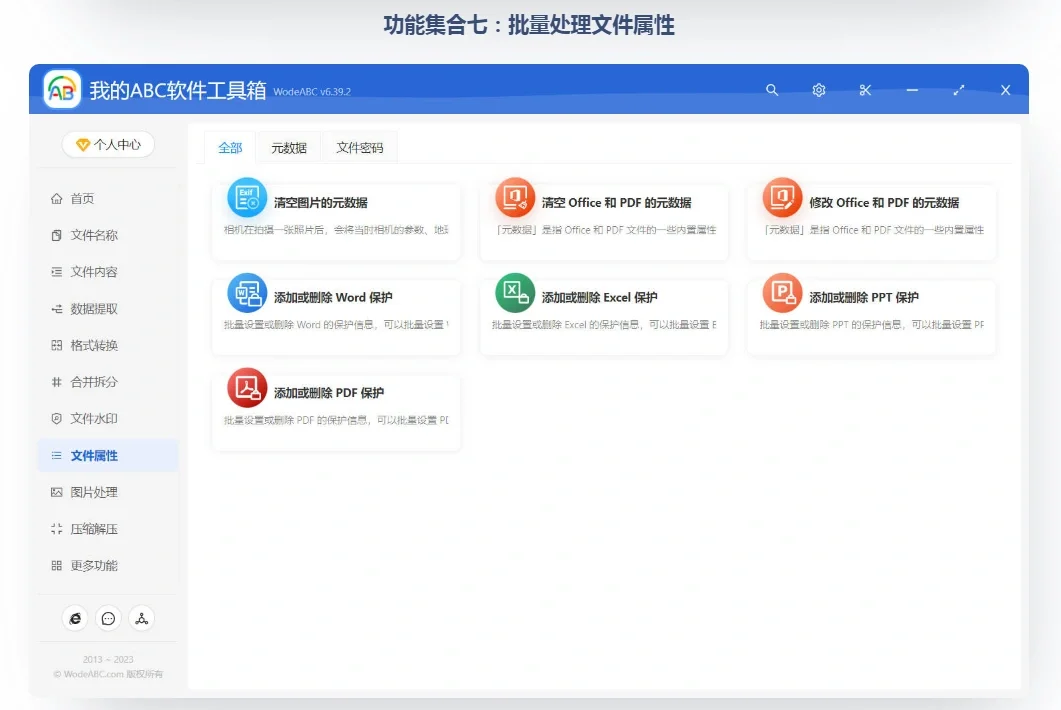Select the 修改 Office 和 PDF 的元数据 icon
1061x710 pixels.
coord(782,197)
